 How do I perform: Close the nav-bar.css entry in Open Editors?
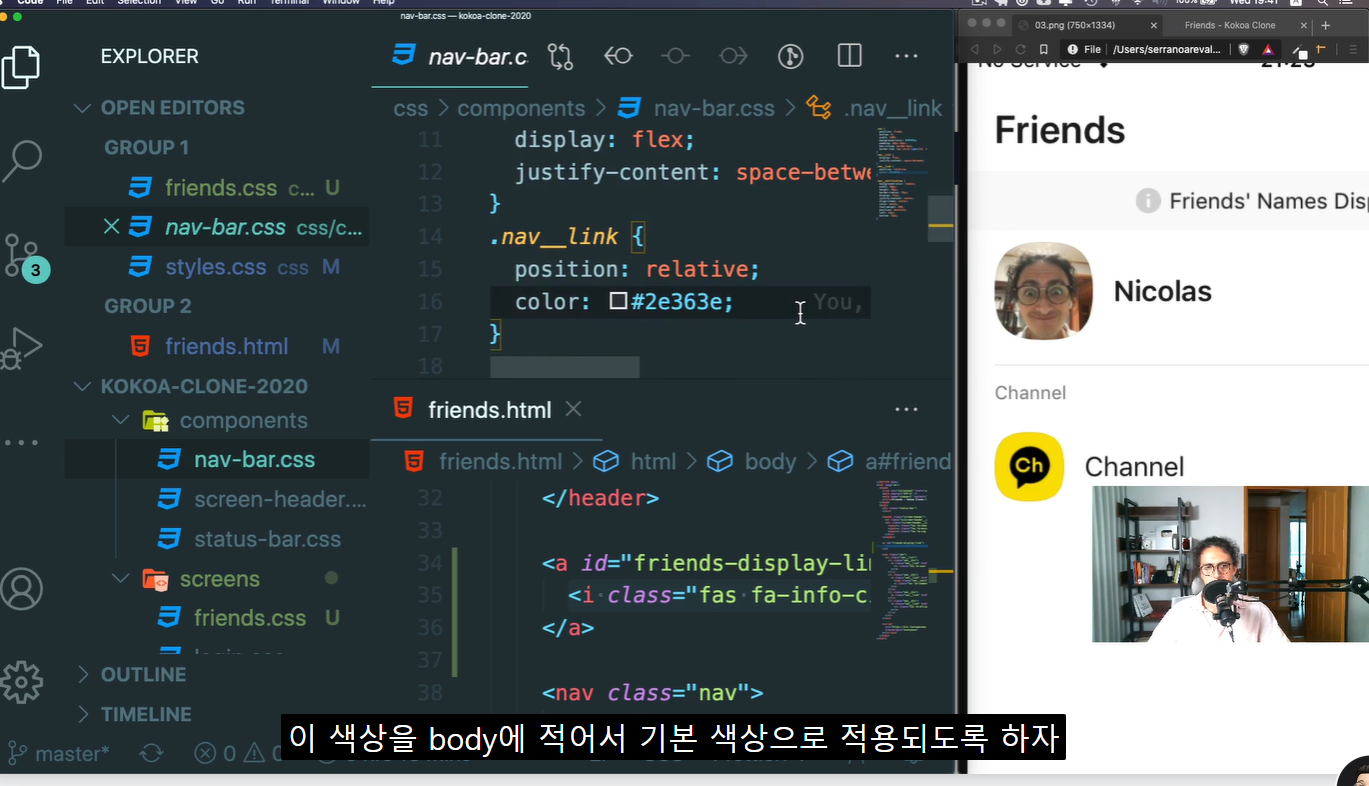112,227
